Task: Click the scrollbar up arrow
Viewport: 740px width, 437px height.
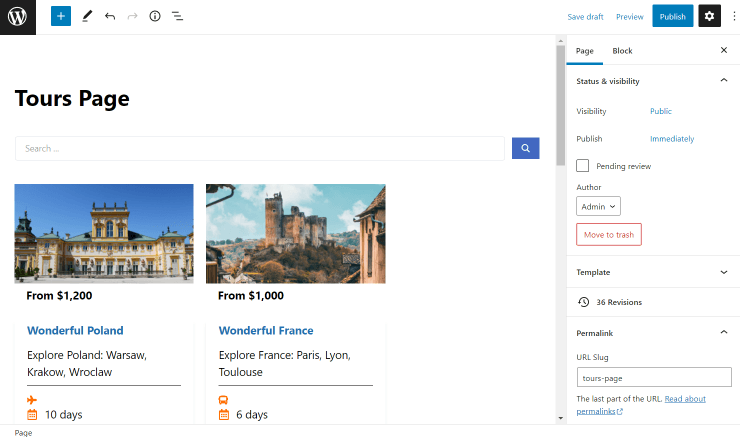Action: 561,41
